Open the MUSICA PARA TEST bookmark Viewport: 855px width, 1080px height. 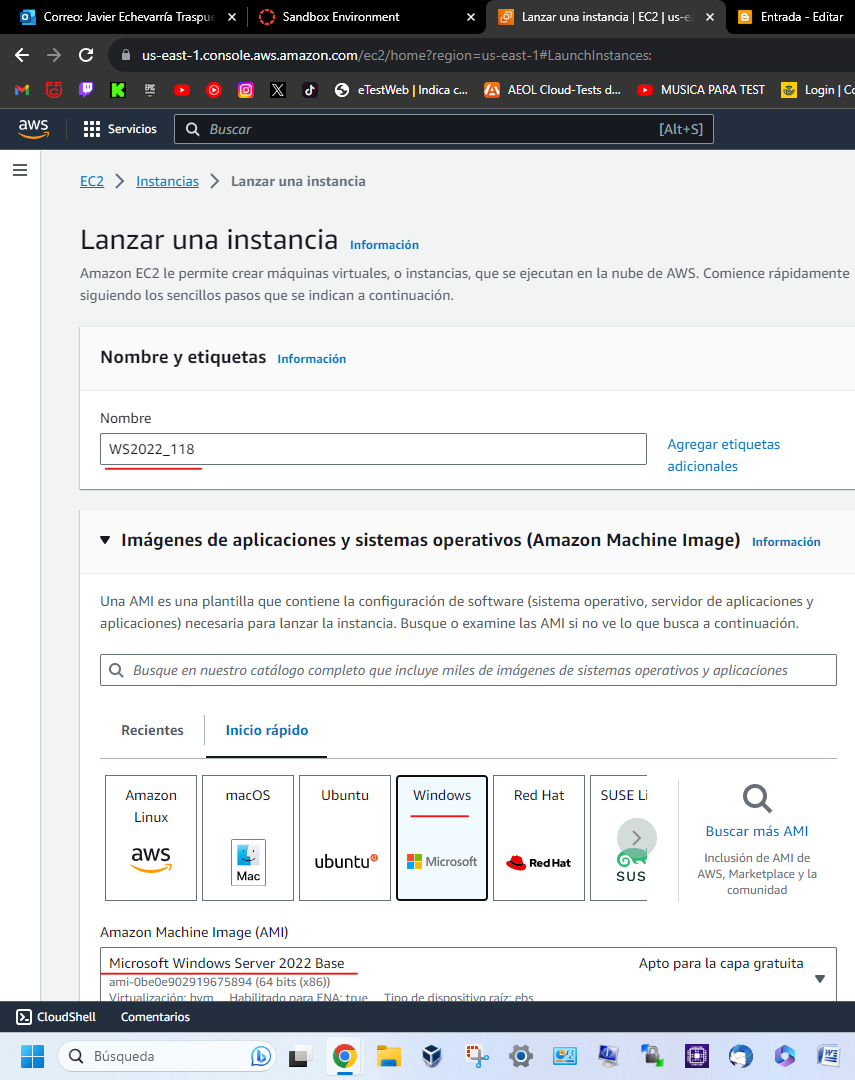tap(701, 90)
